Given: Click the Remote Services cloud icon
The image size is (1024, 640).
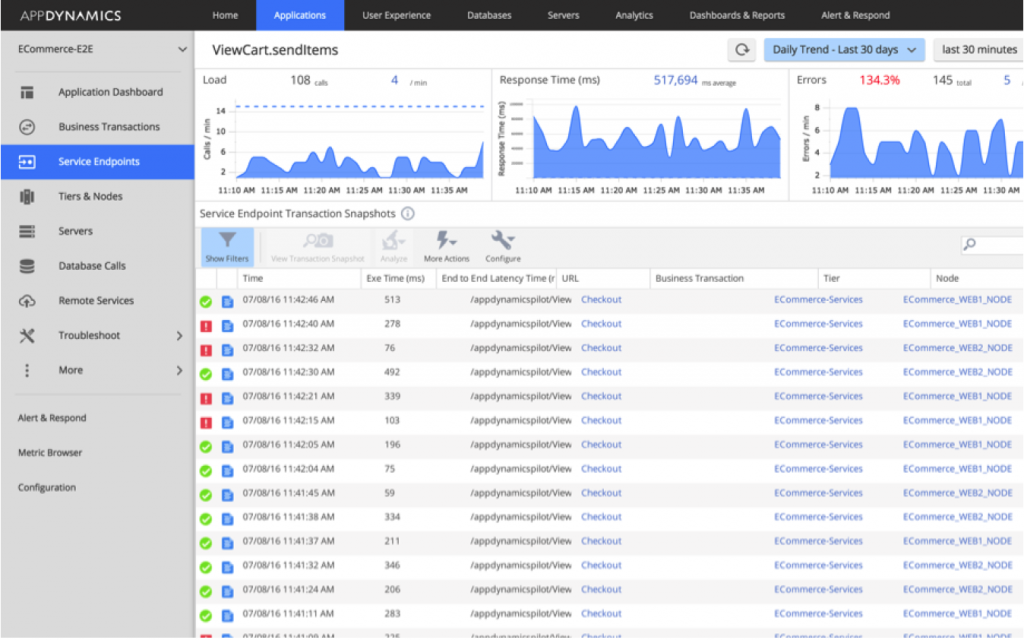Looking at the screenshot, I should tap(27, 301).
